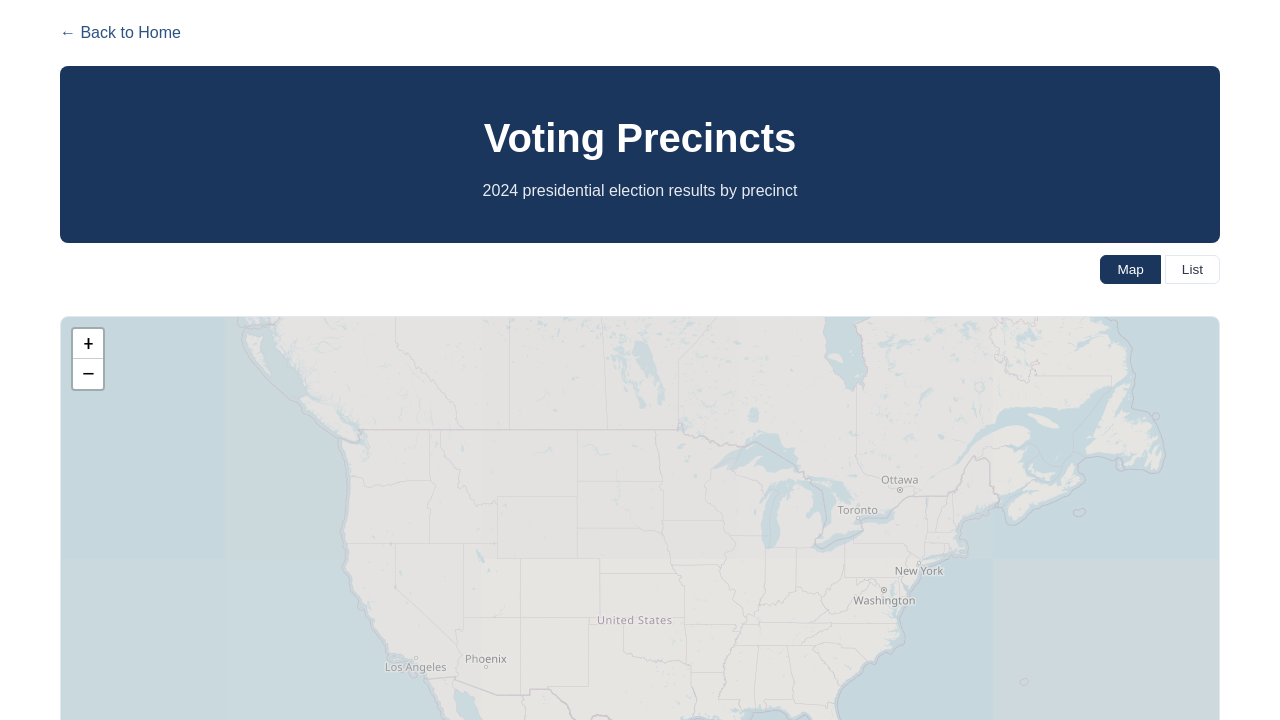This screenshot has height=720, width=1280.
Task: Switch to the List view
Action: click(x=1192, y=269)
